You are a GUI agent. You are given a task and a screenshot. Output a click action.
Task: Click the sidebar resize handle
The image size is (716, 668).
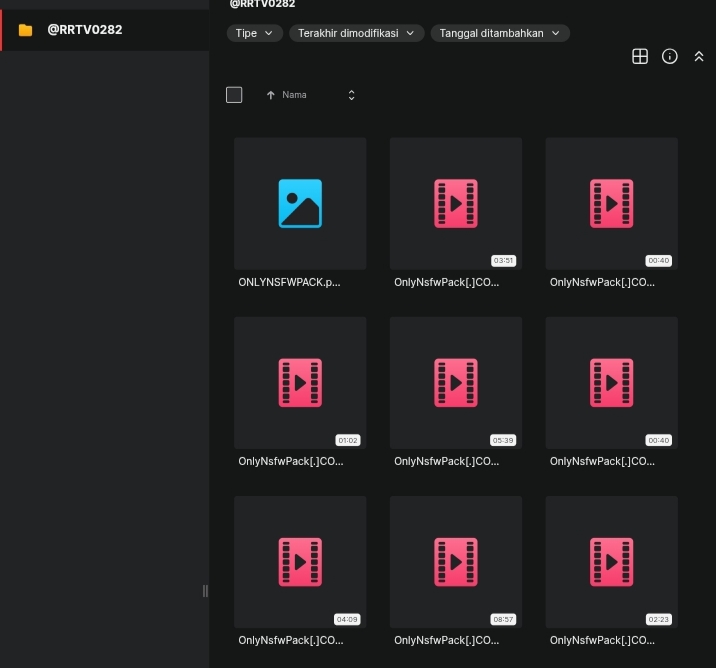click(205, 591)
